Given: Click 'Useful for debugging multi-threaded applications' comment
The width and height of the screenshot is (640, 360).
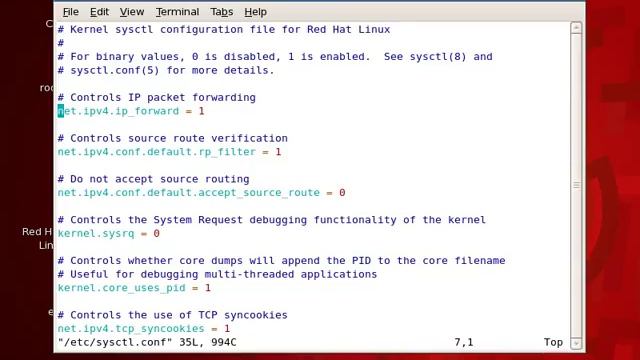Looking at the screenshot, I should [218, 274].
